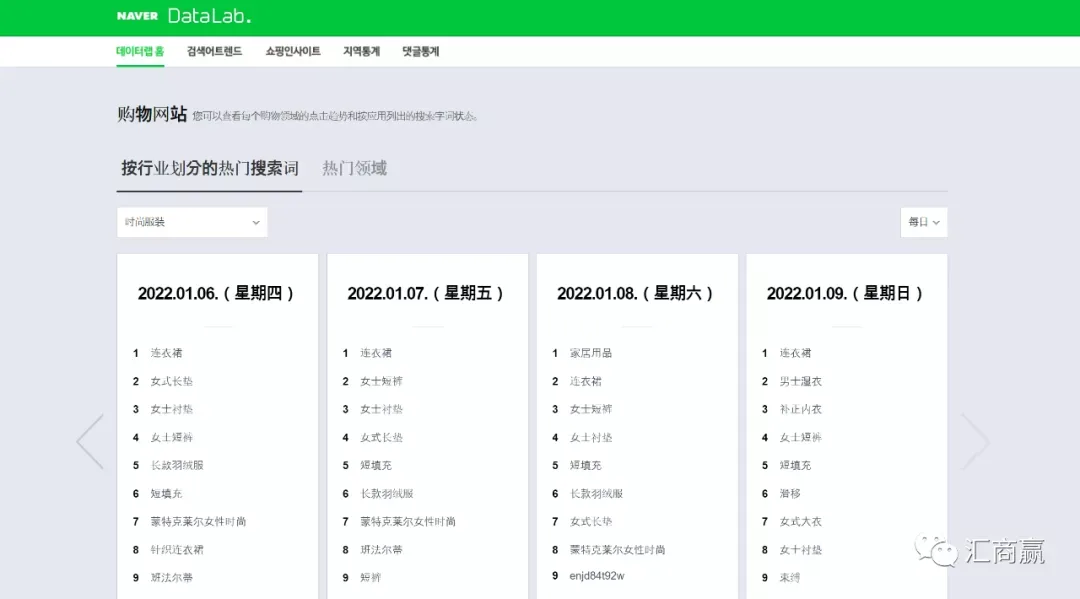Open the 댓글통계 menu
Viewport: 1080px width, 599px height.
tap(421, 52)
